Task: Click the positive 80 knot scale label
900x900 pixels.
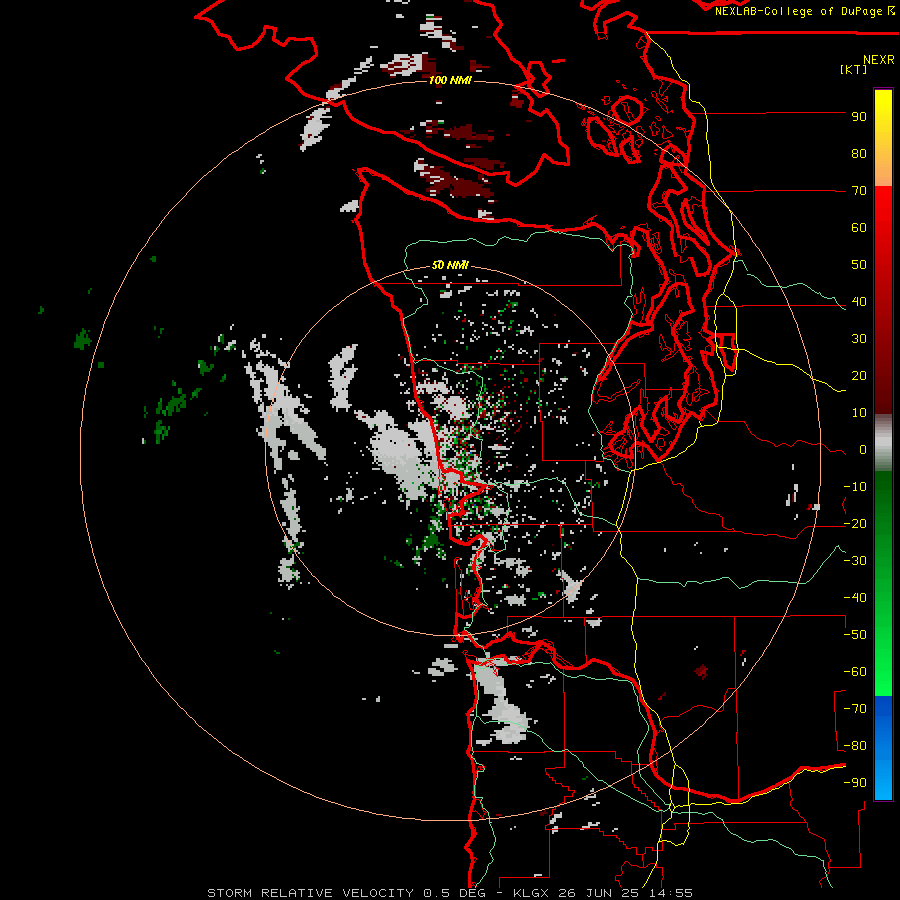Action: [859, 153]
